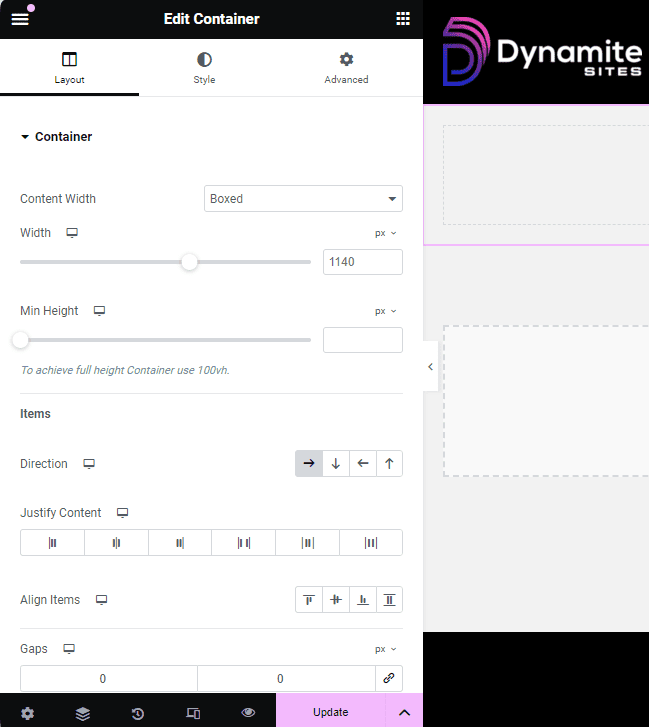Click the Update button

[x=330, y=712]
